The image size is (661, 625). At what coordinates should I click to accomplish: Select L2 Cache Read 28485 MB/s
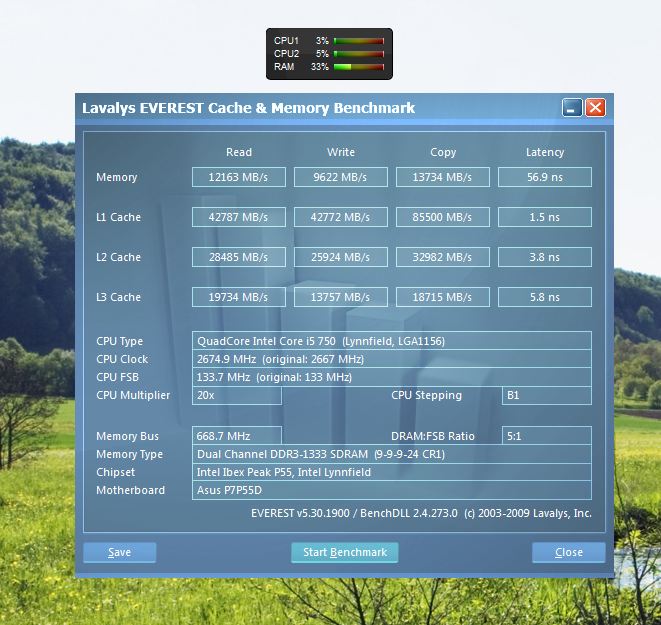coord(239,257)
